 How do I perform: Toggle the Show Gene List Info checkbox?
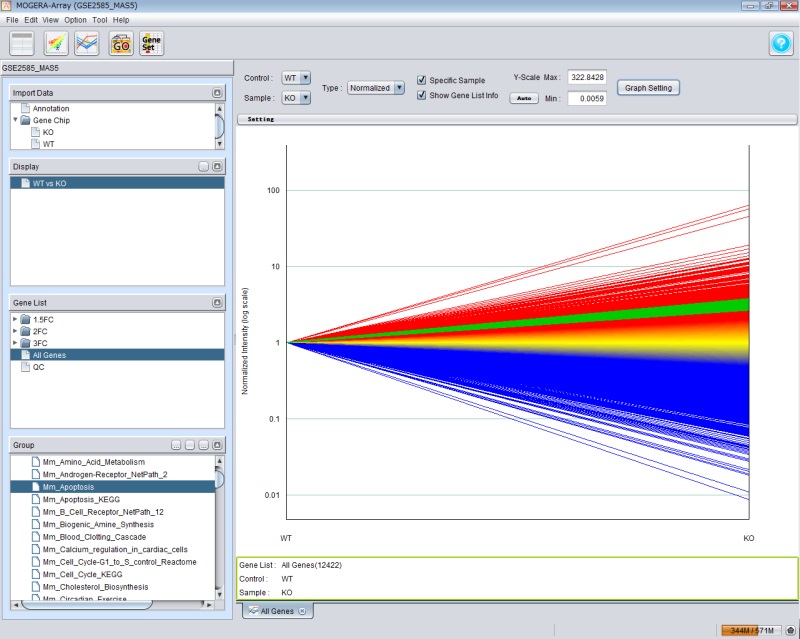[x=422, y=95]
